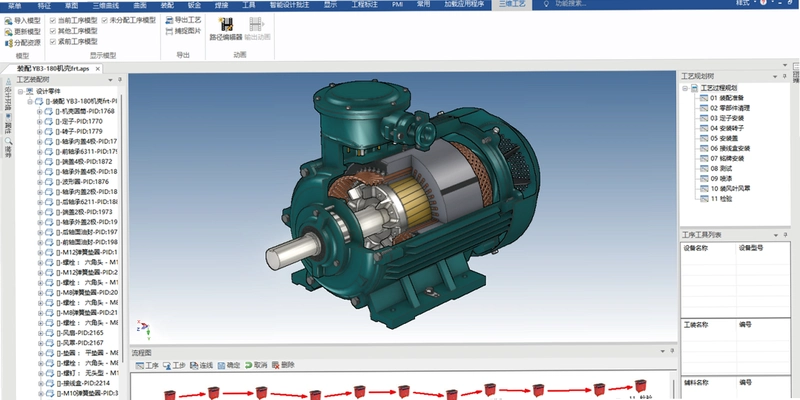Pin the 流程图 panel
The height and width of the screenshot is (400, 800).
672,352
